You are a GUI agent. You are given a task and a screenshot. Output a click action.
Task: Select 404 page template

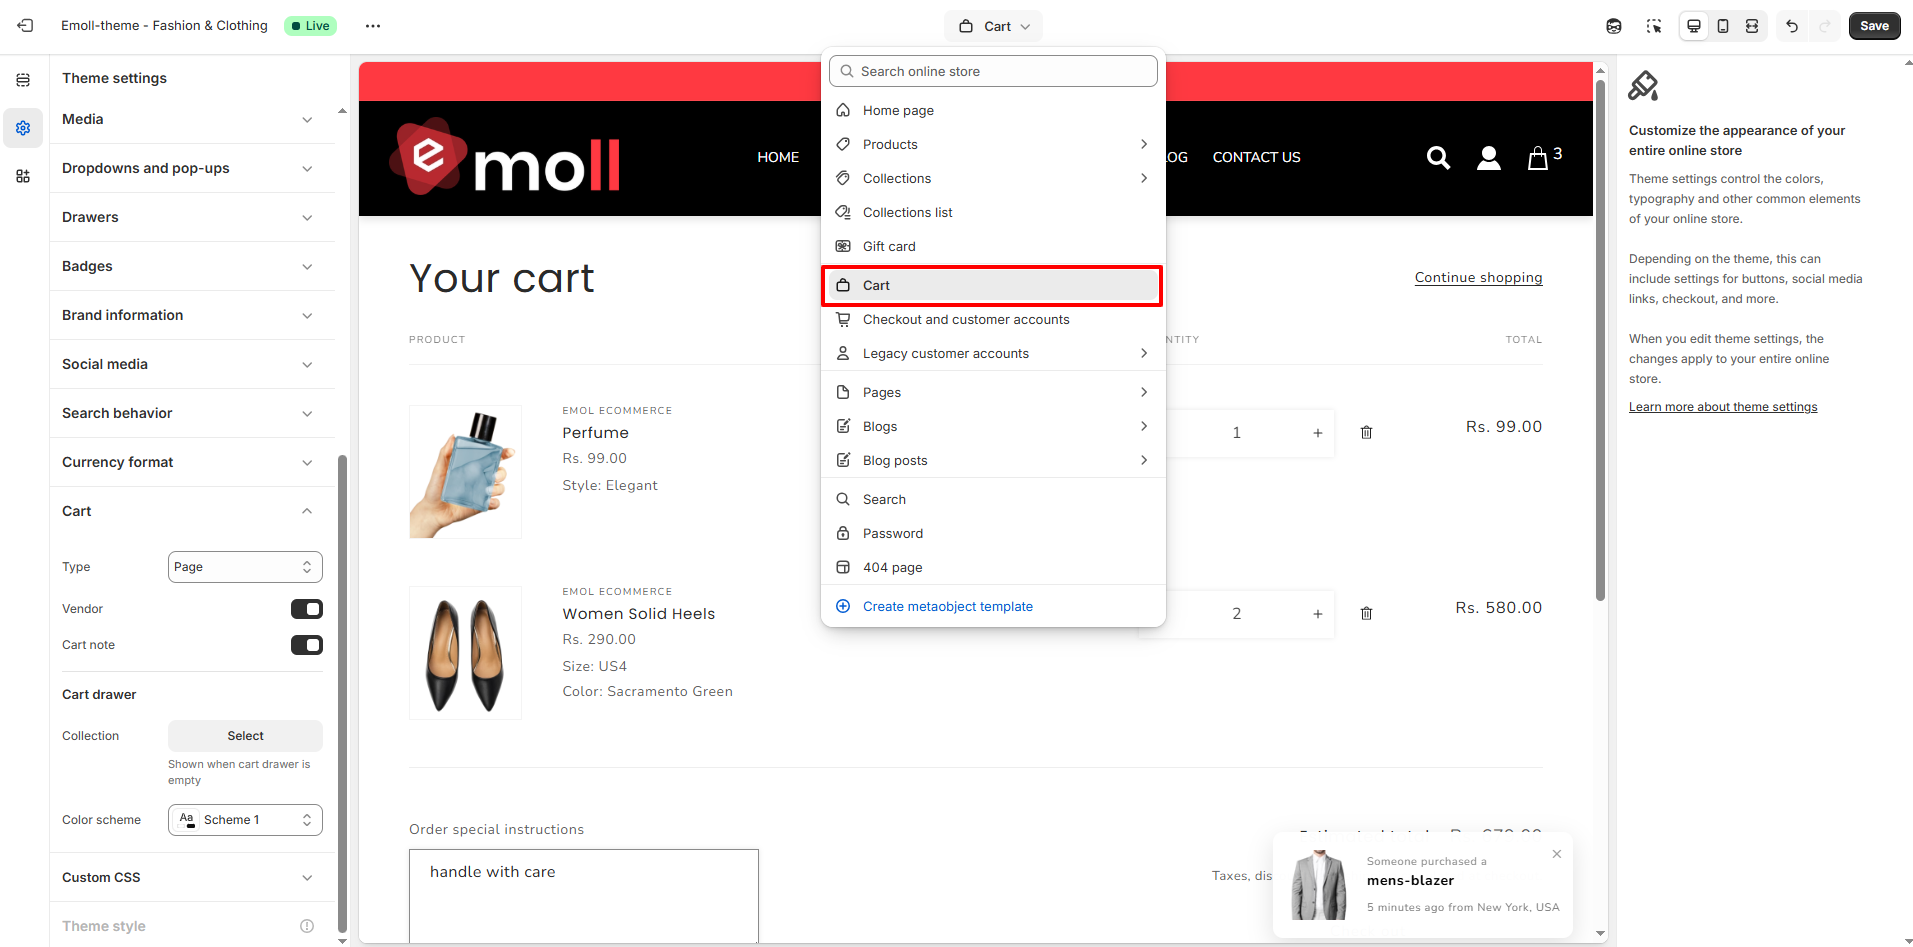click(x=993, y=567)
